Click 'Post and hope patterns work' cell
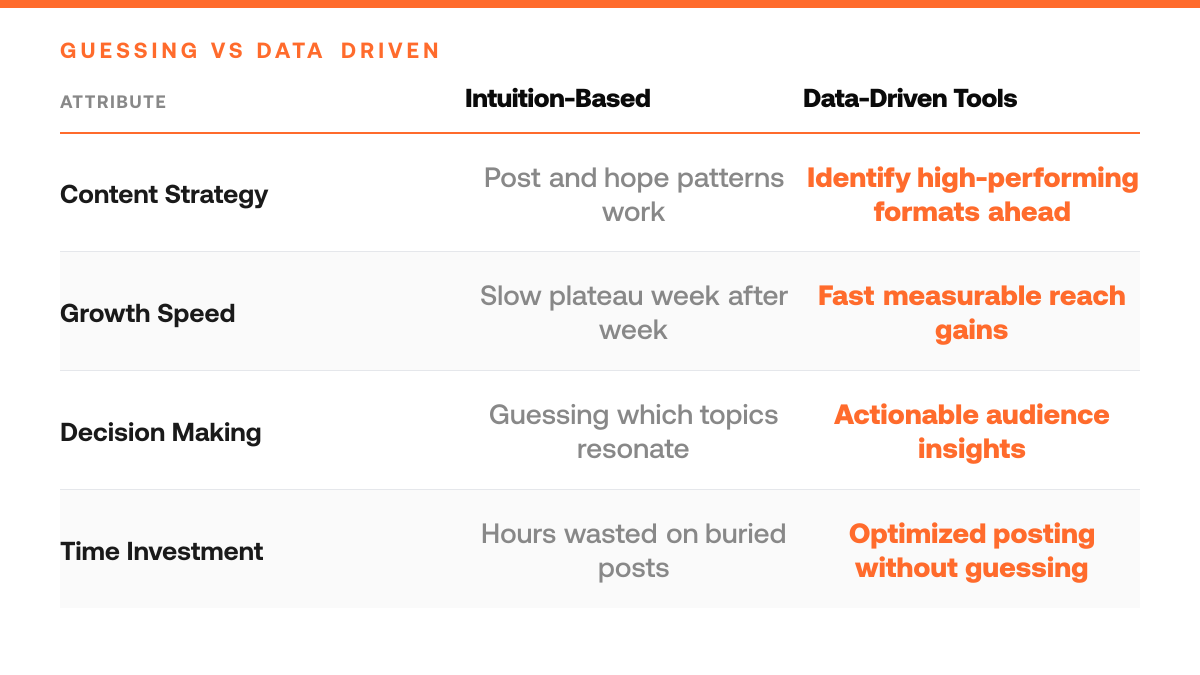Viewport: 1200px width, 675px height. pos(634,194)
